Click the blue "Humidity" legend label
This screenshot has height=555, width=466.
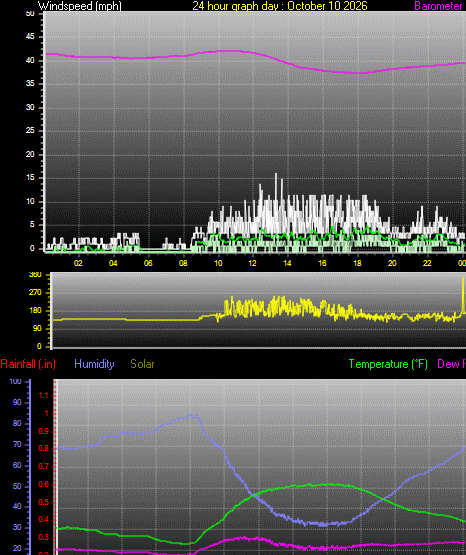[94, 364]
